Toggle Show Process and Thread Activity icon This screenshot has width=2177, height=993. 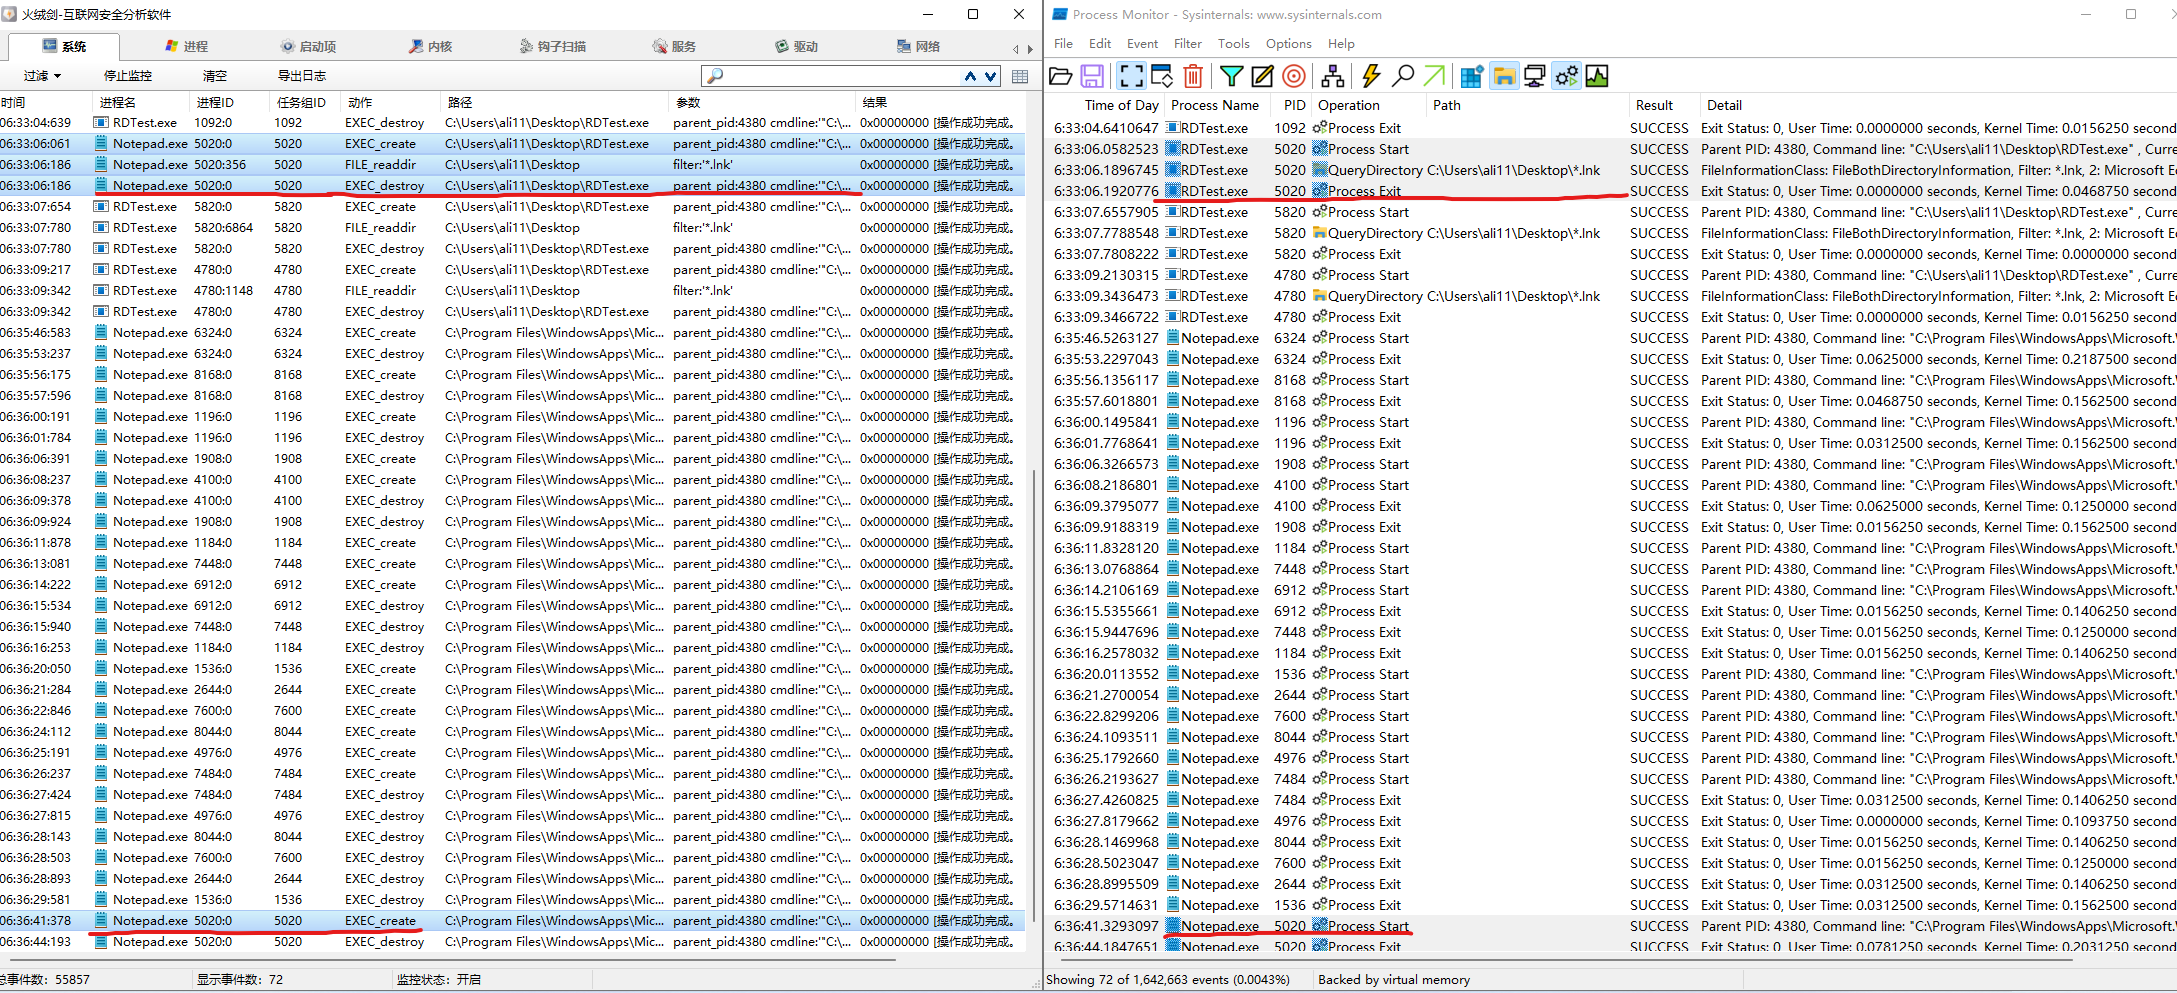coord(1567,76)
